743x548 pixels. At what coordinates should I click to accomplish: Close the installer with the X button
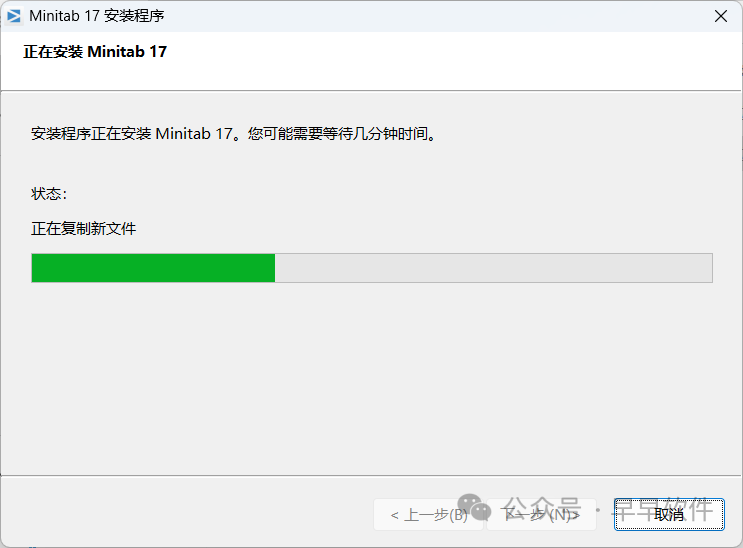(721, 16)
